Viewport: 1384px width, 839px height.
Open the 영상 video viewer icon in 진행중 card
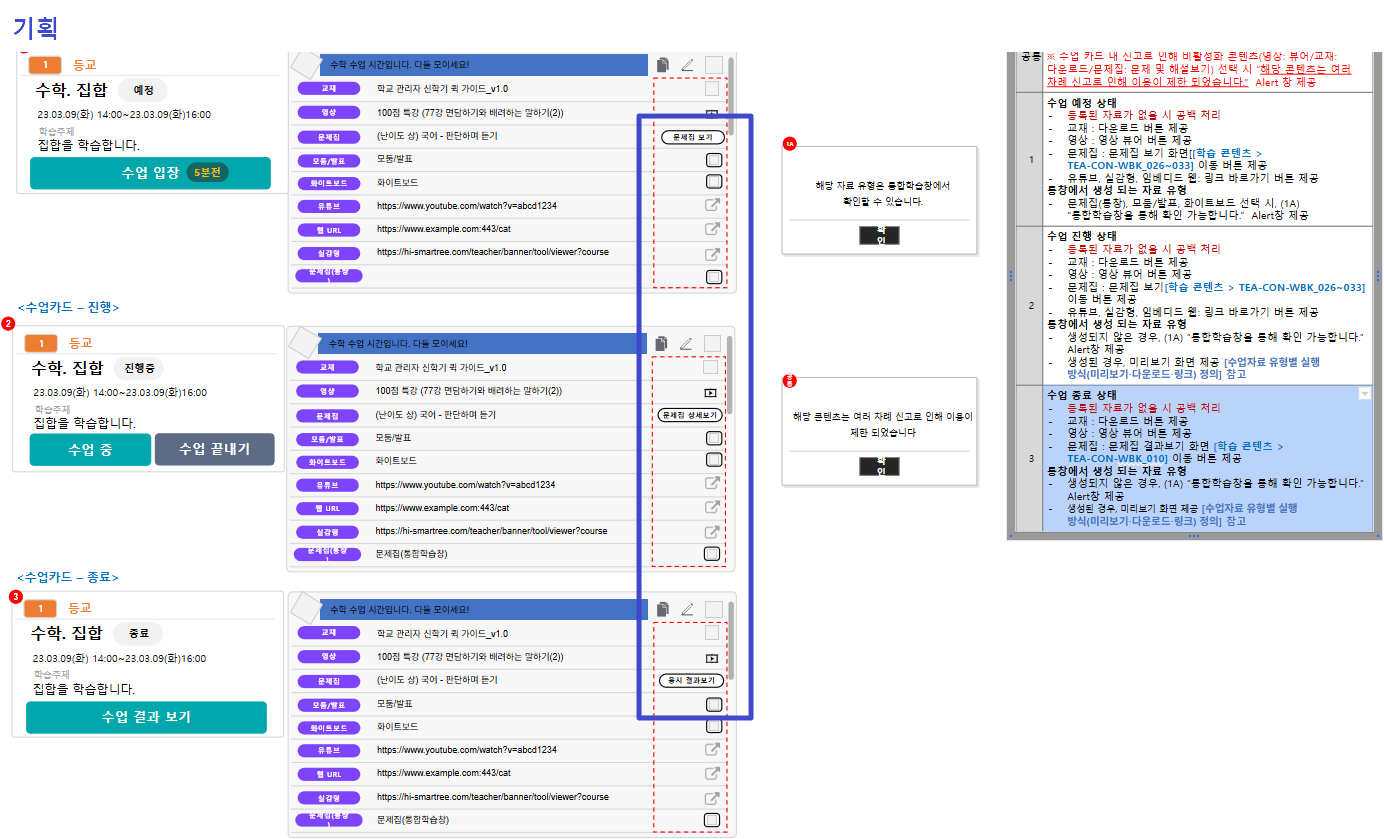coord(712,392)
